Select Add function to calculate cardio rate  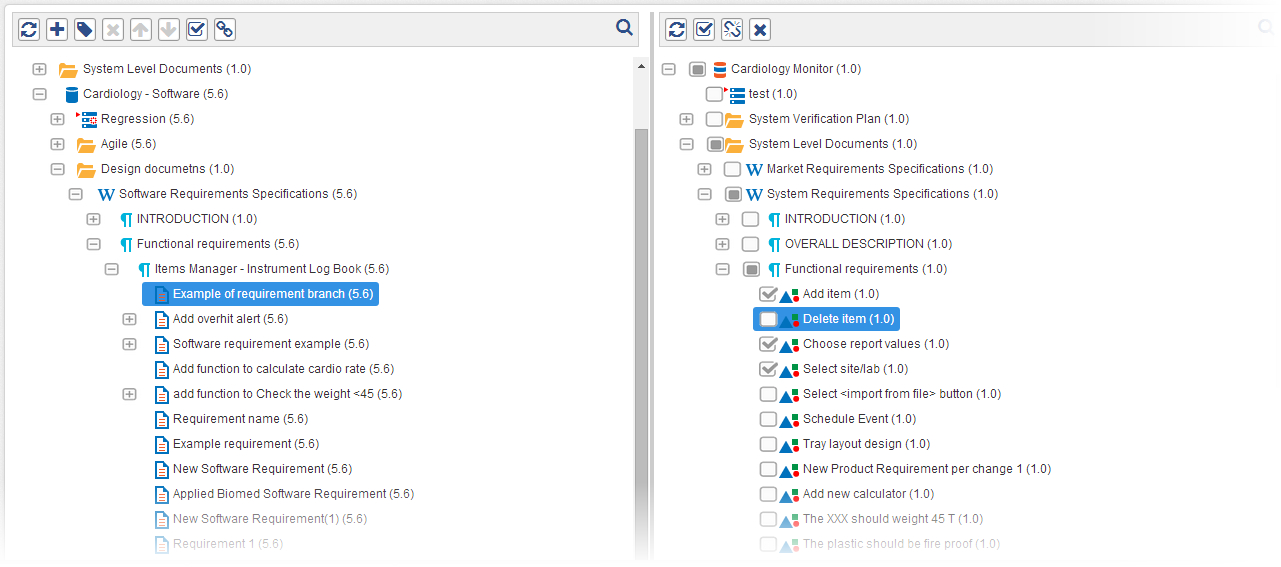pyautogui.click(x=283, y=369)
